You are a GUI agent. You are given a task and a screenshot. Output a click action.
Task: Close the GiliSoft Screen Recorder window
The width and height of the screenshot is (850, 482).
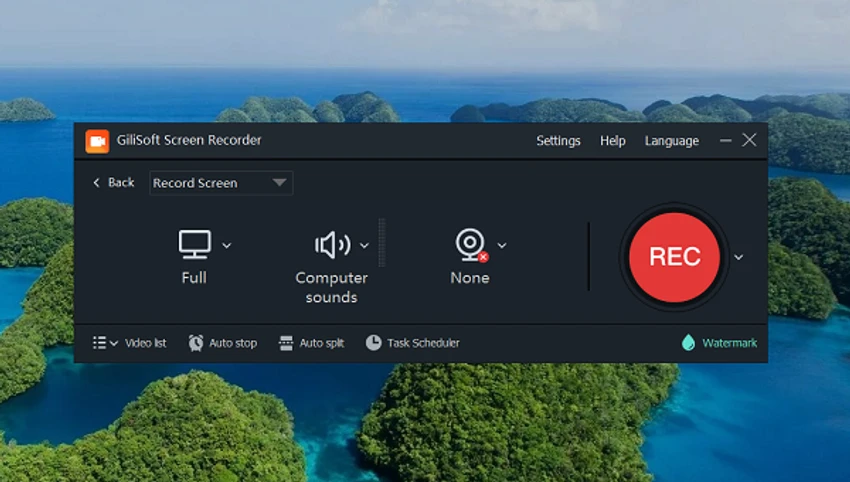[749, 140]
